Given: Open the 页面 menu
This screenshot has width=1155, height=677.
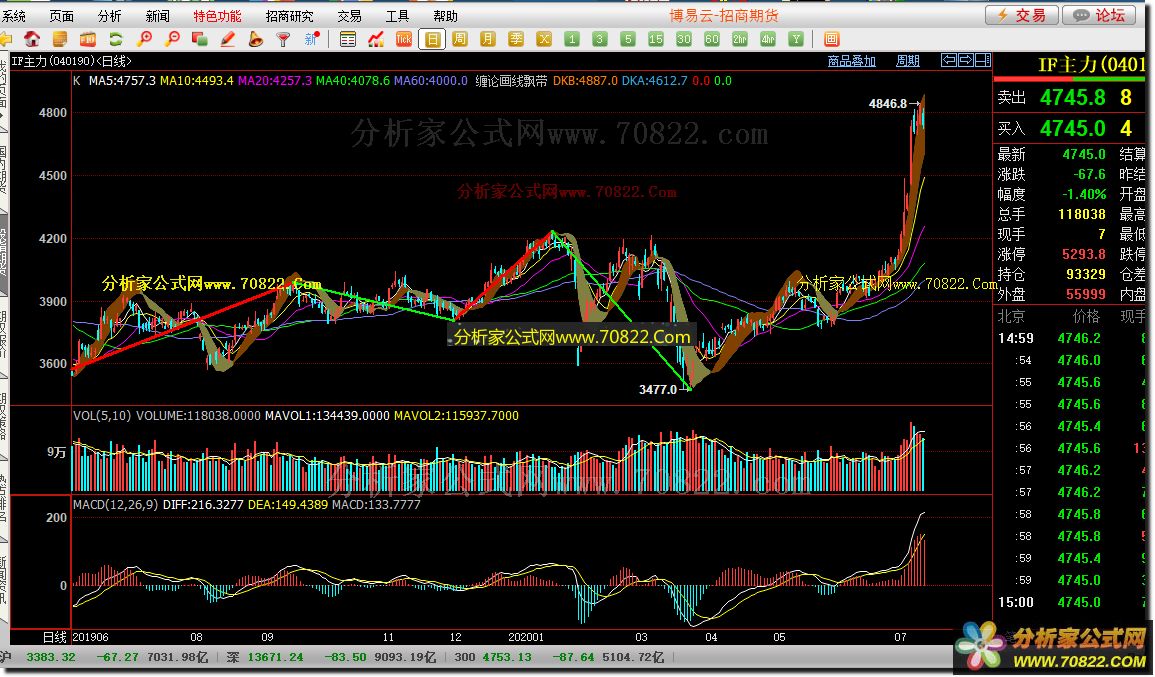Looking at the screenshot, I should coord(61,15).
